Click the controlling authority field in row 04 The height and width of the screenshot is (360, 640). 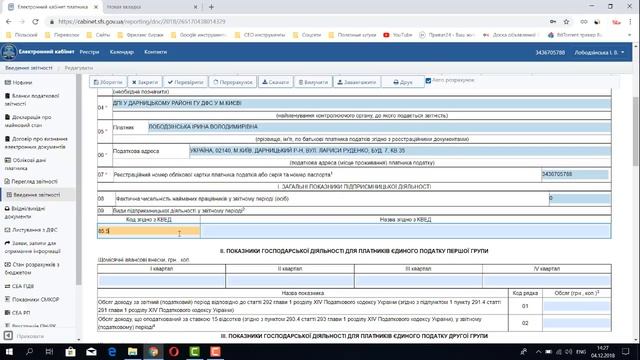click(362, 103)
